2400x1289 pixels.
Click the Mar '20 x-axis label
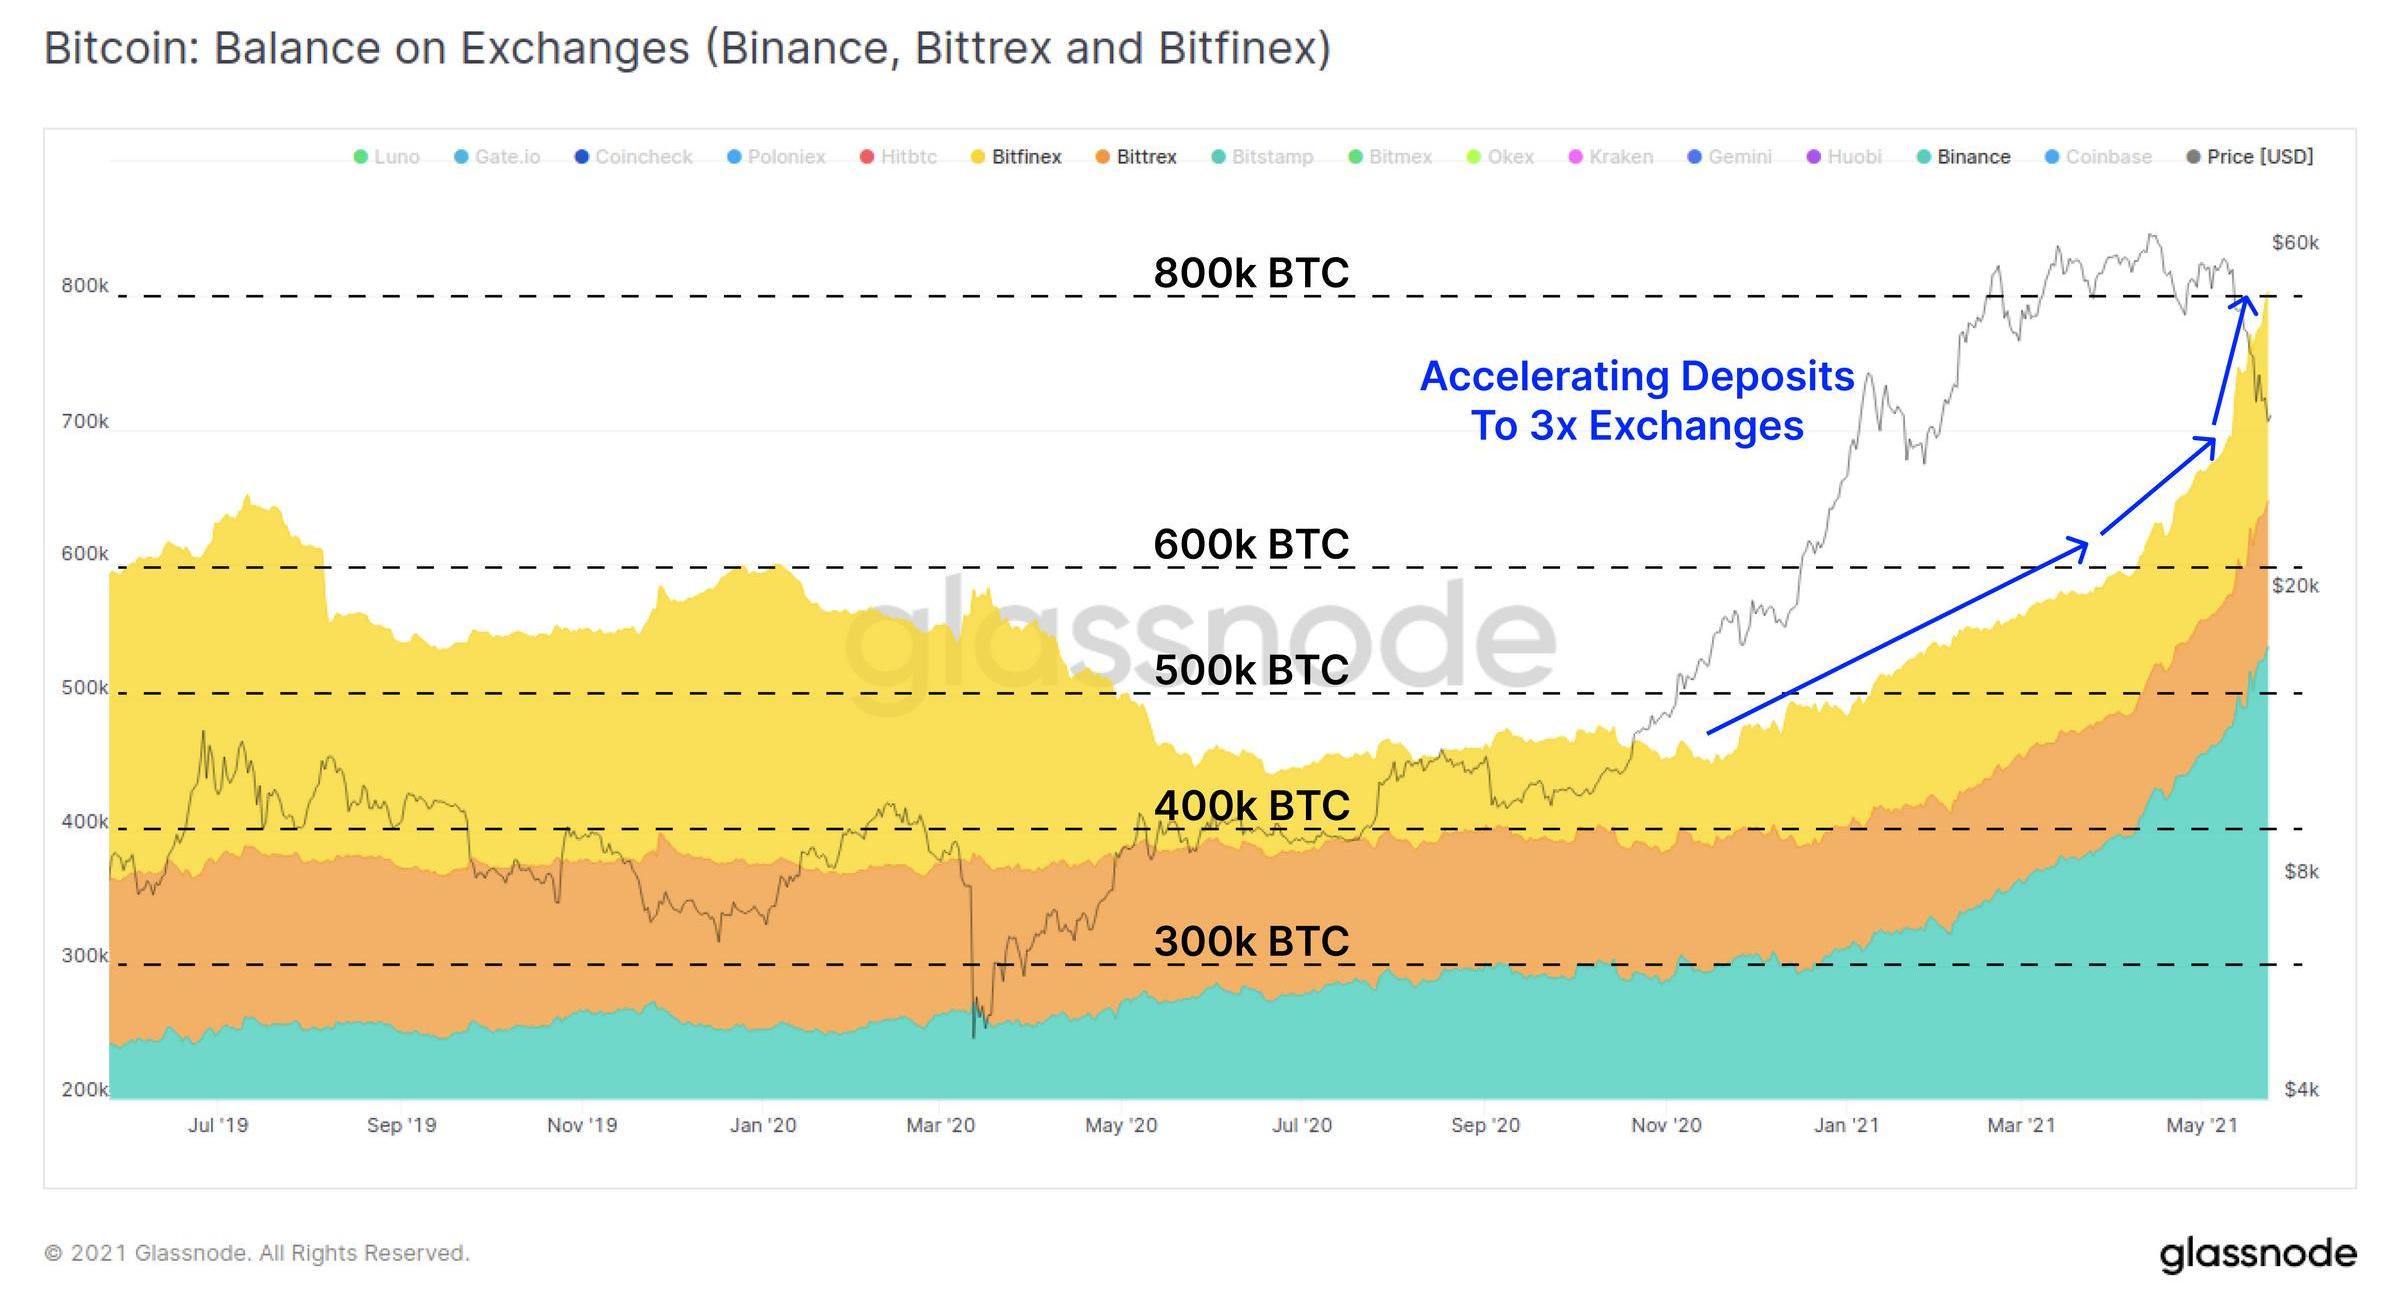point(940,1125)
